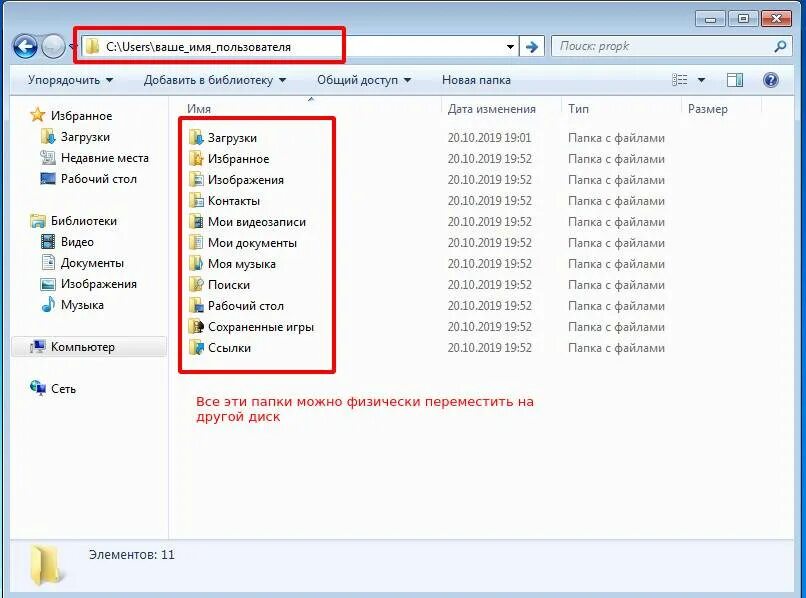The width and height of the screenshot is (806, 598).
Task: Select Загрузки under Избранное in sidebar
Action: click(x=85, y=137)
